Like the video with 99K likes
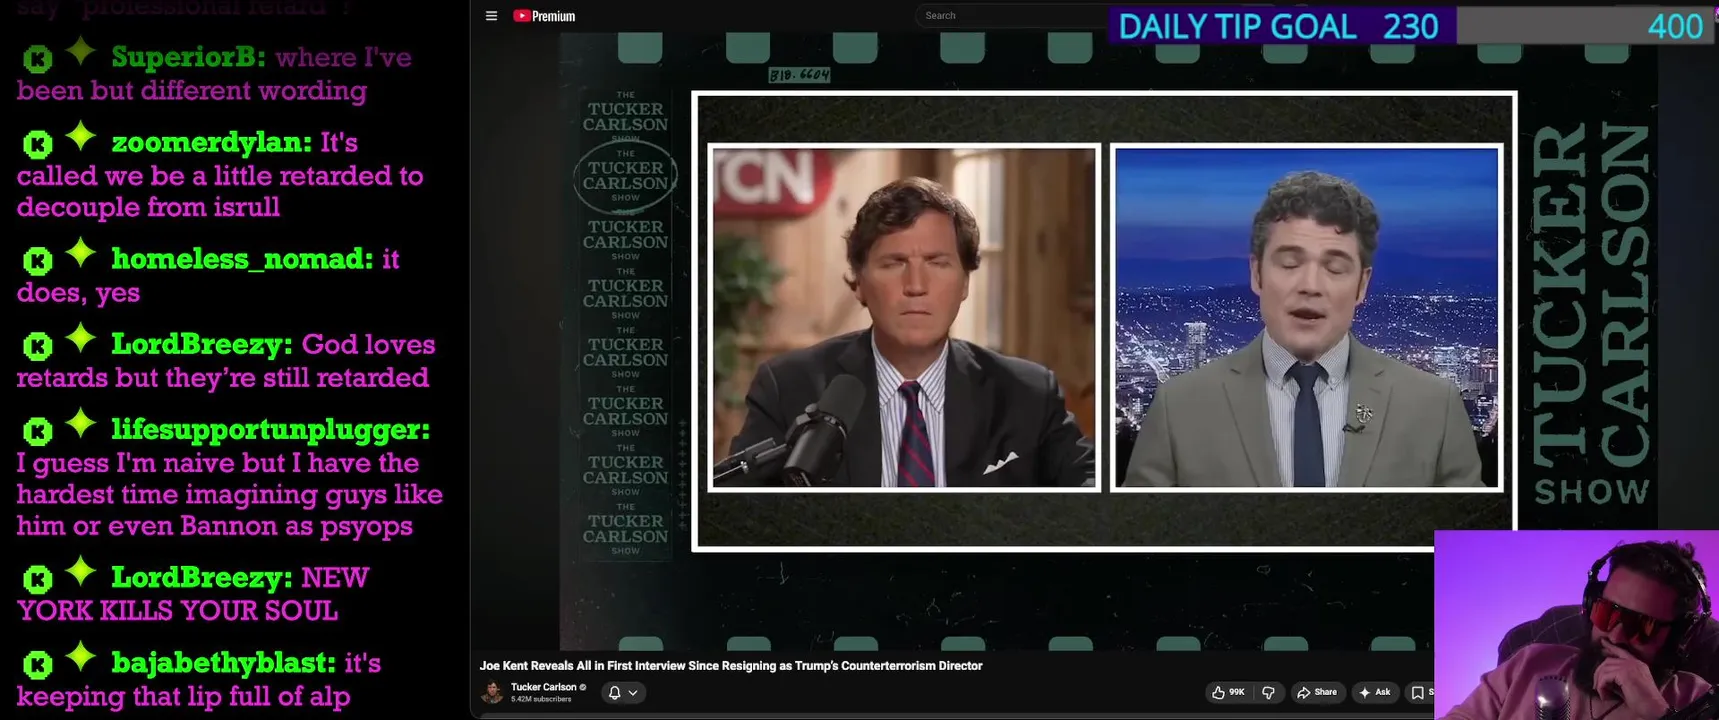The width and height of the screenshot is (1719, 720). click(1228, 692)
